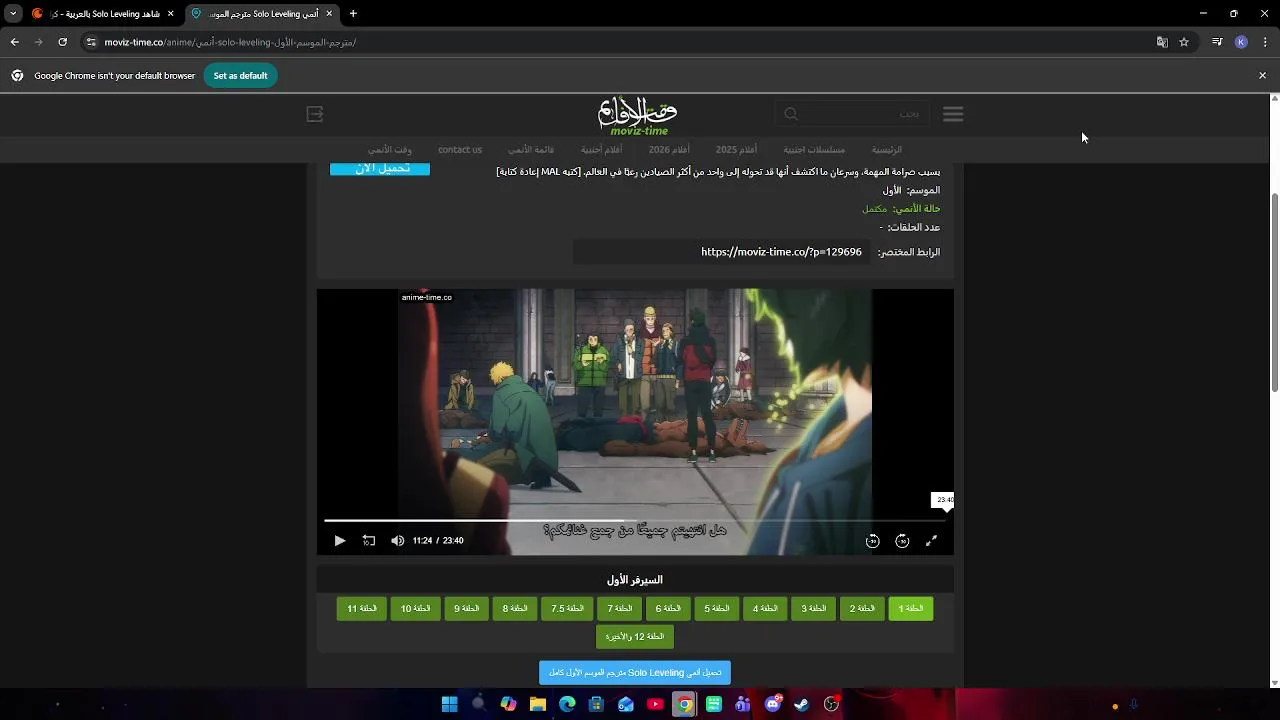Click the short link moviz-time.co/?p=129696
Screen dimensions: 1280x720
(781, 252)
